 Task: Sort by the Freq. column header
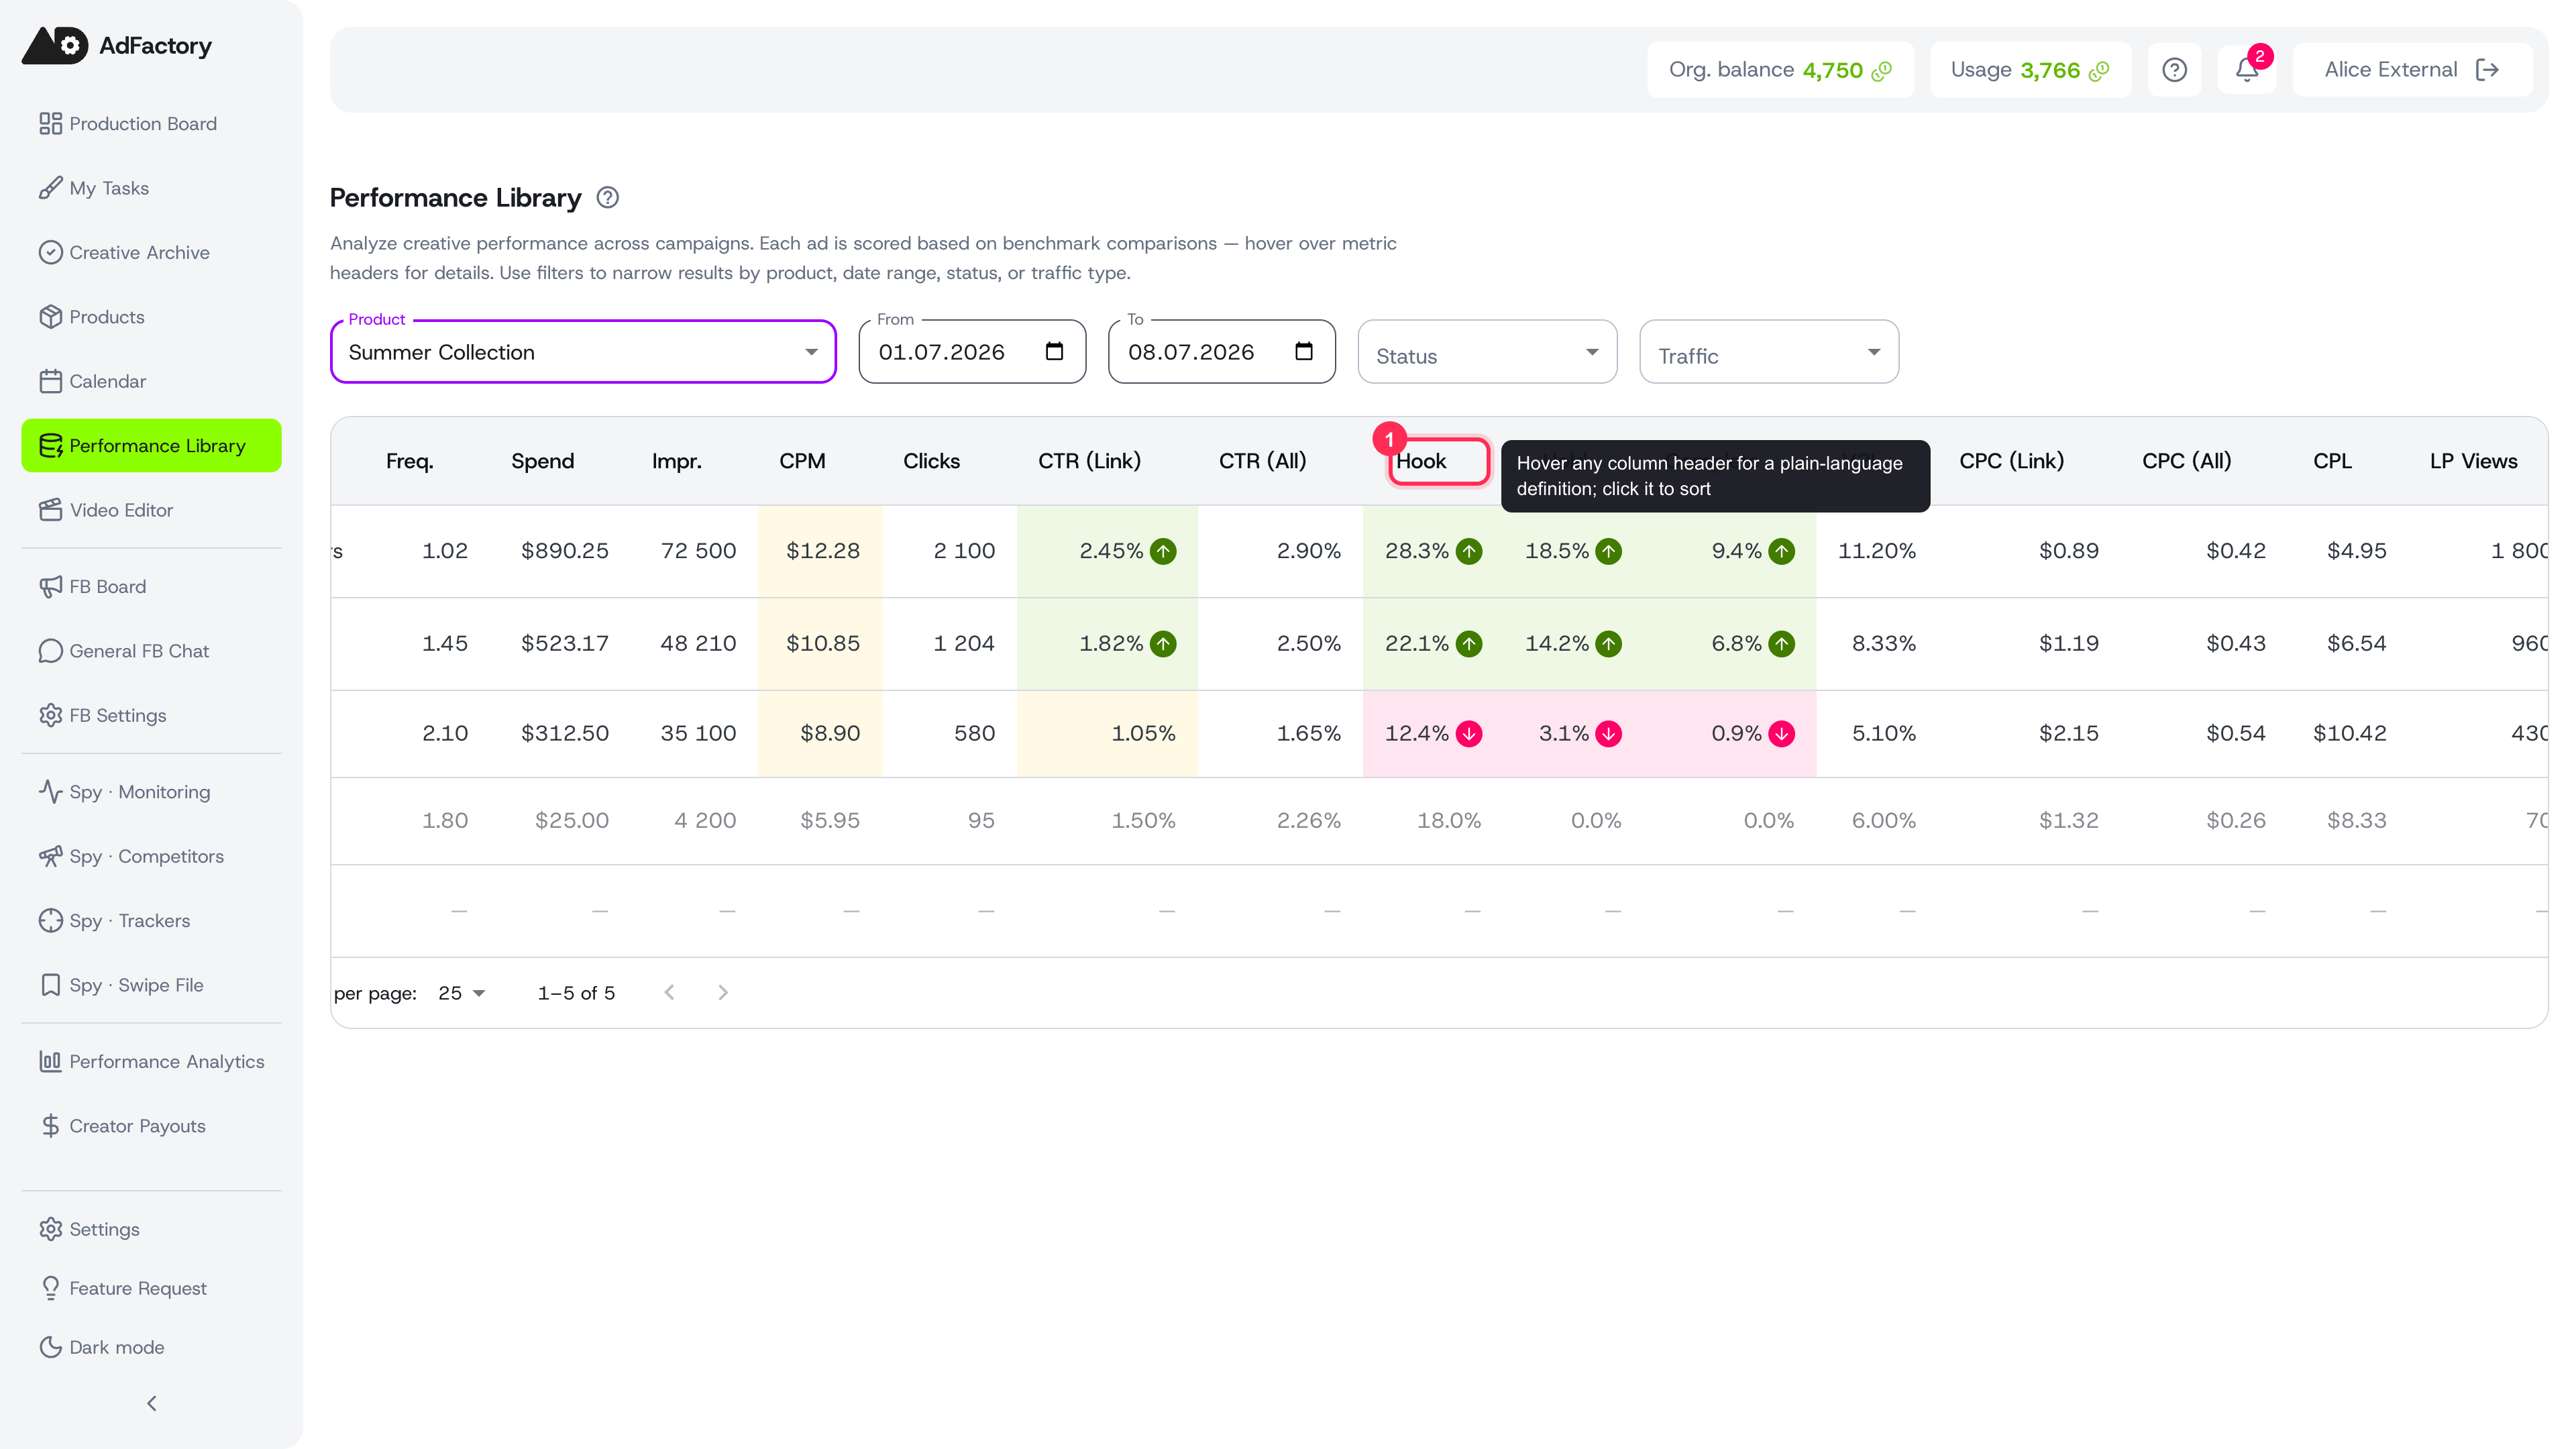(410, 461)
